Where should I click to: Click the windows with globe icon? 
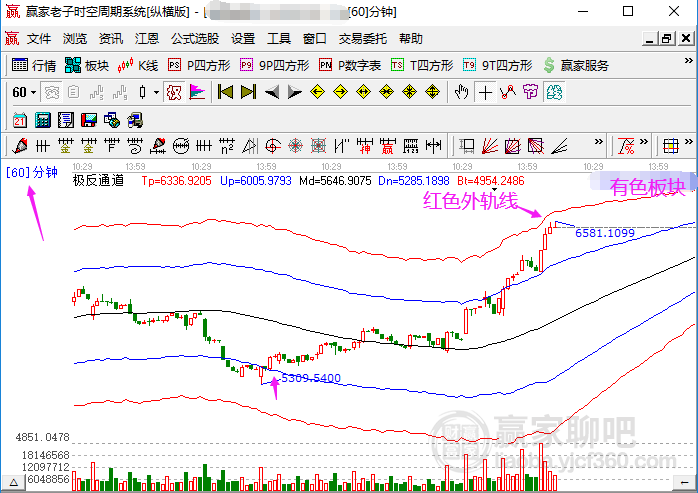point(112,120)
